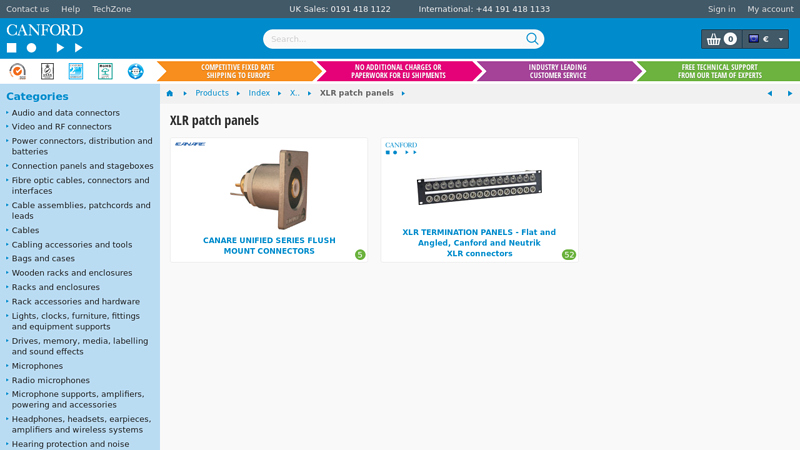Expand breadcrumb arrow after Products
800x450 pixels.
[x=238, y=93]
